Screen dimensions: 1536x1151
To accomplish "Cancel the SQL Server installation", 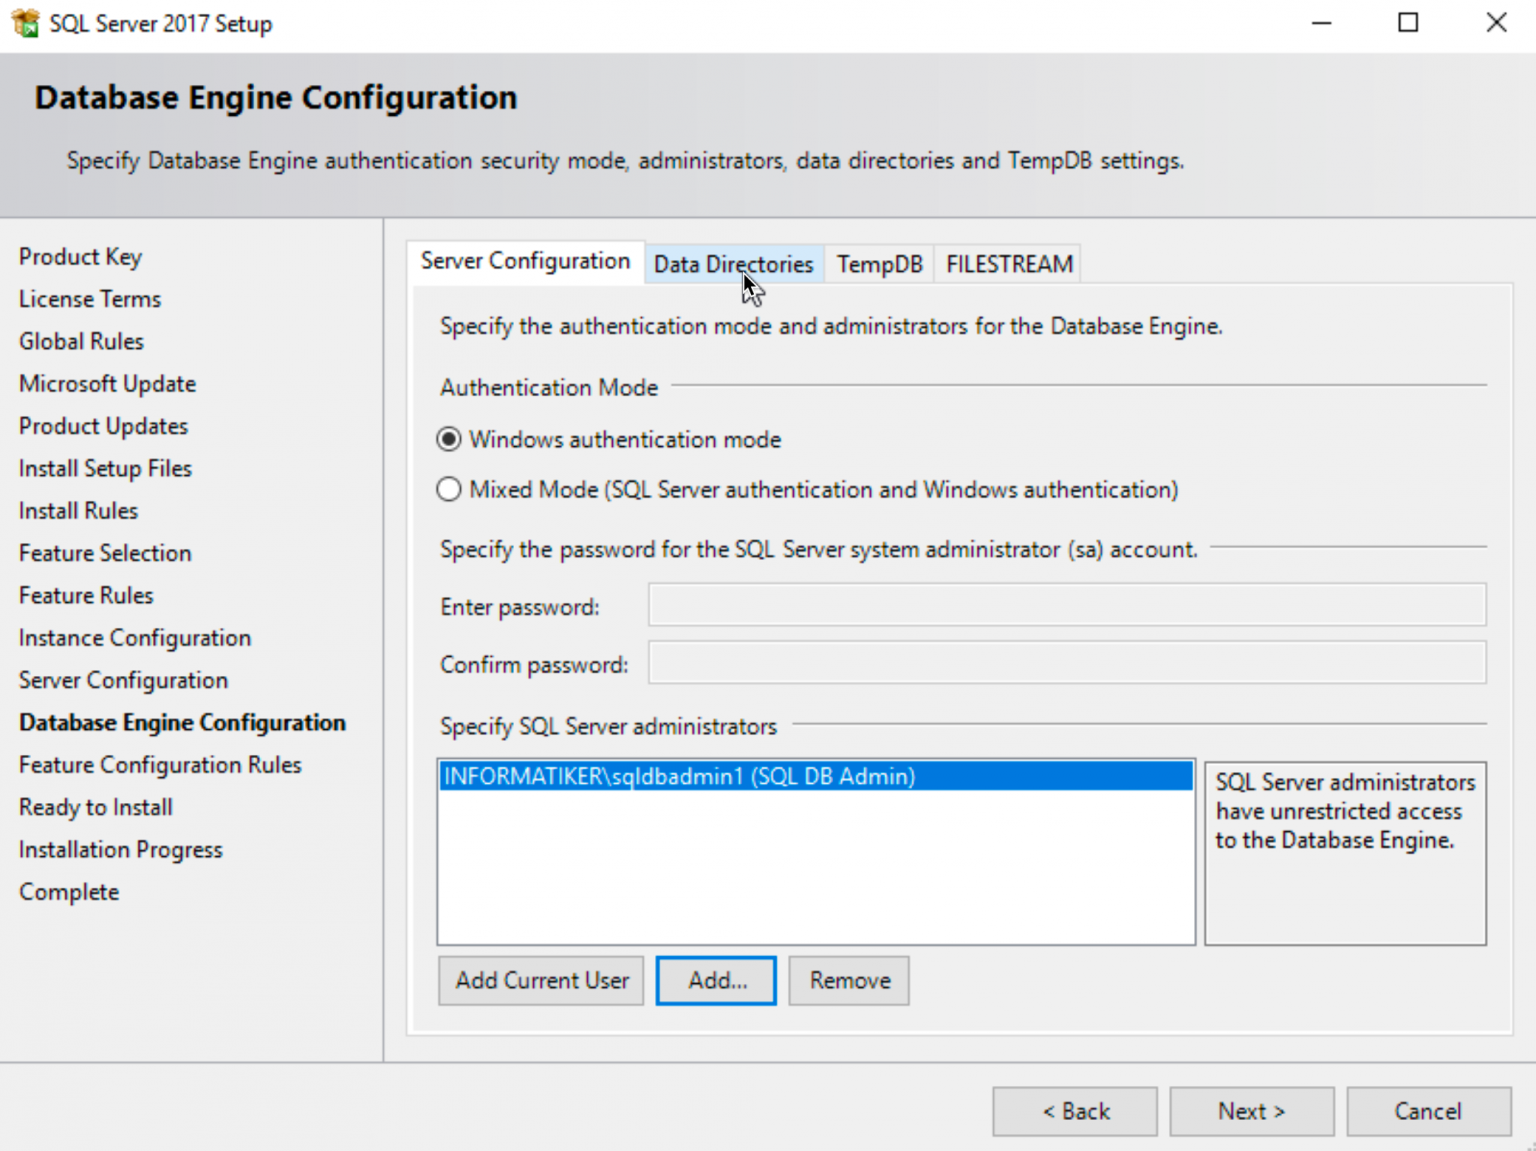I will click(1428, 1111).
